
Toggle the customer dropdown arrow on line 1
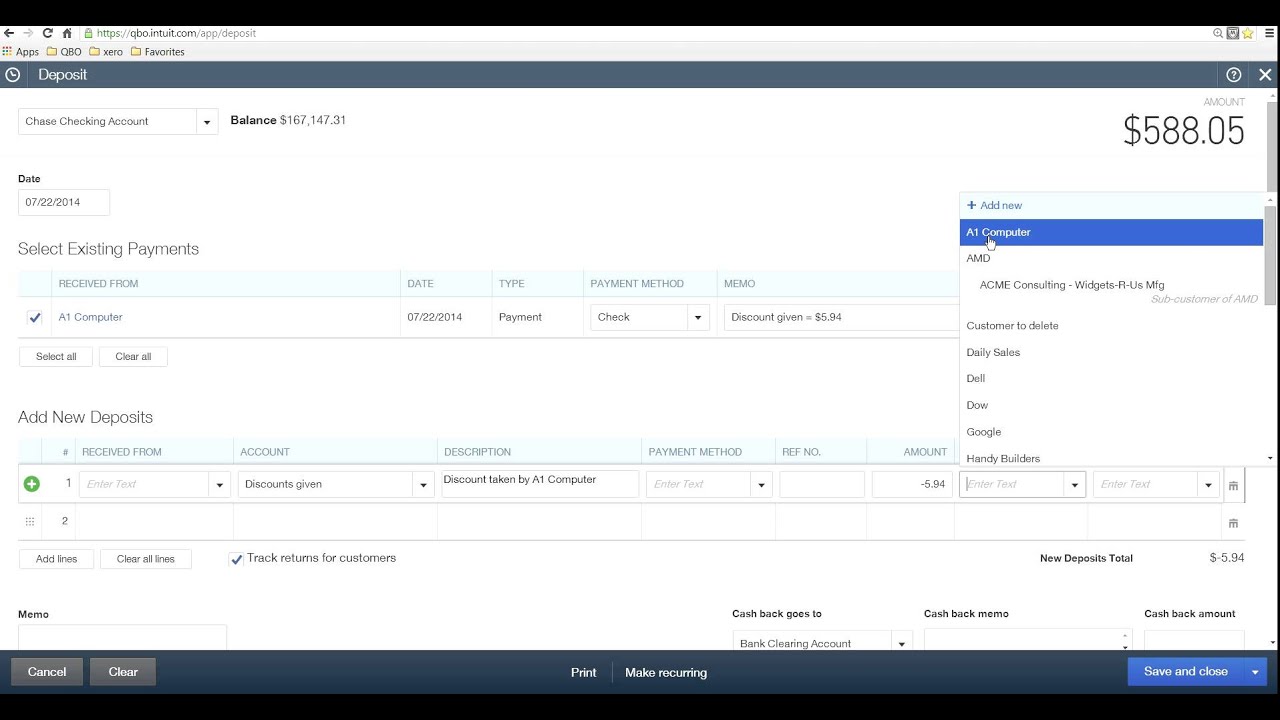[1075, 485]
